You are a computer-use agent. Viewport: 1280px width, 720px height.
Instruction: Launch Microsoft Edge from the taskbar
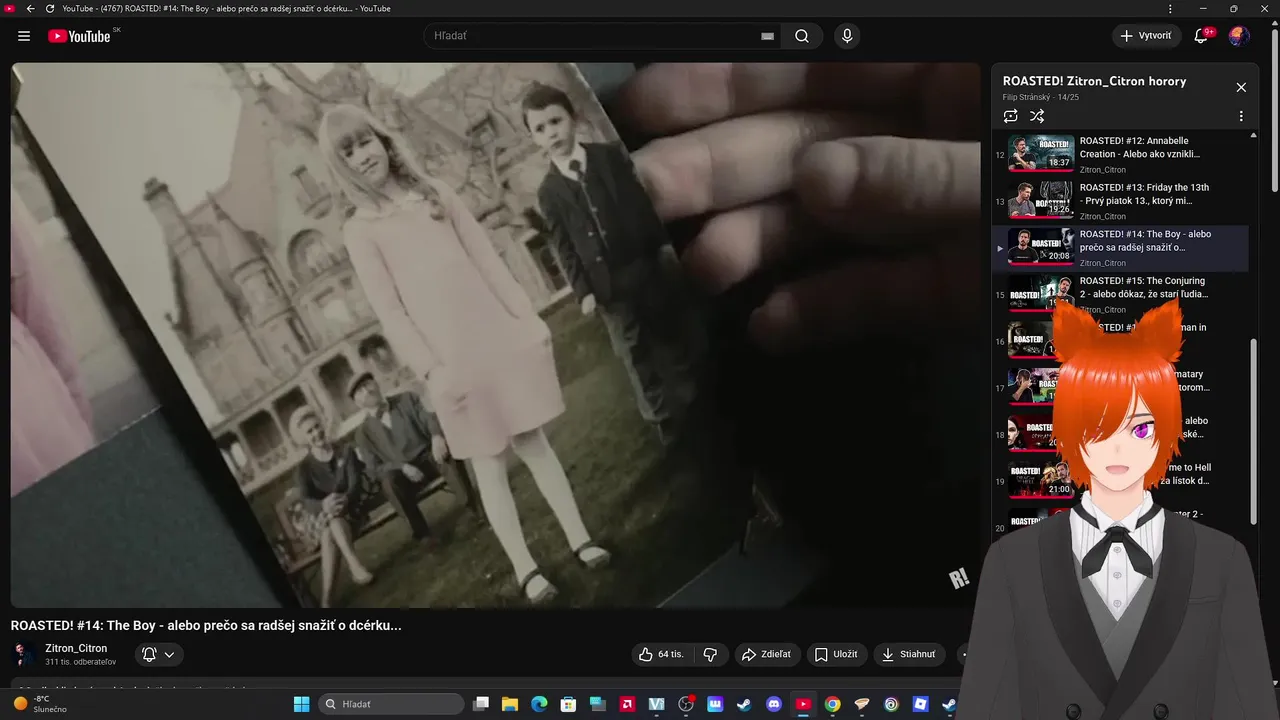click(x=539, y=704)
